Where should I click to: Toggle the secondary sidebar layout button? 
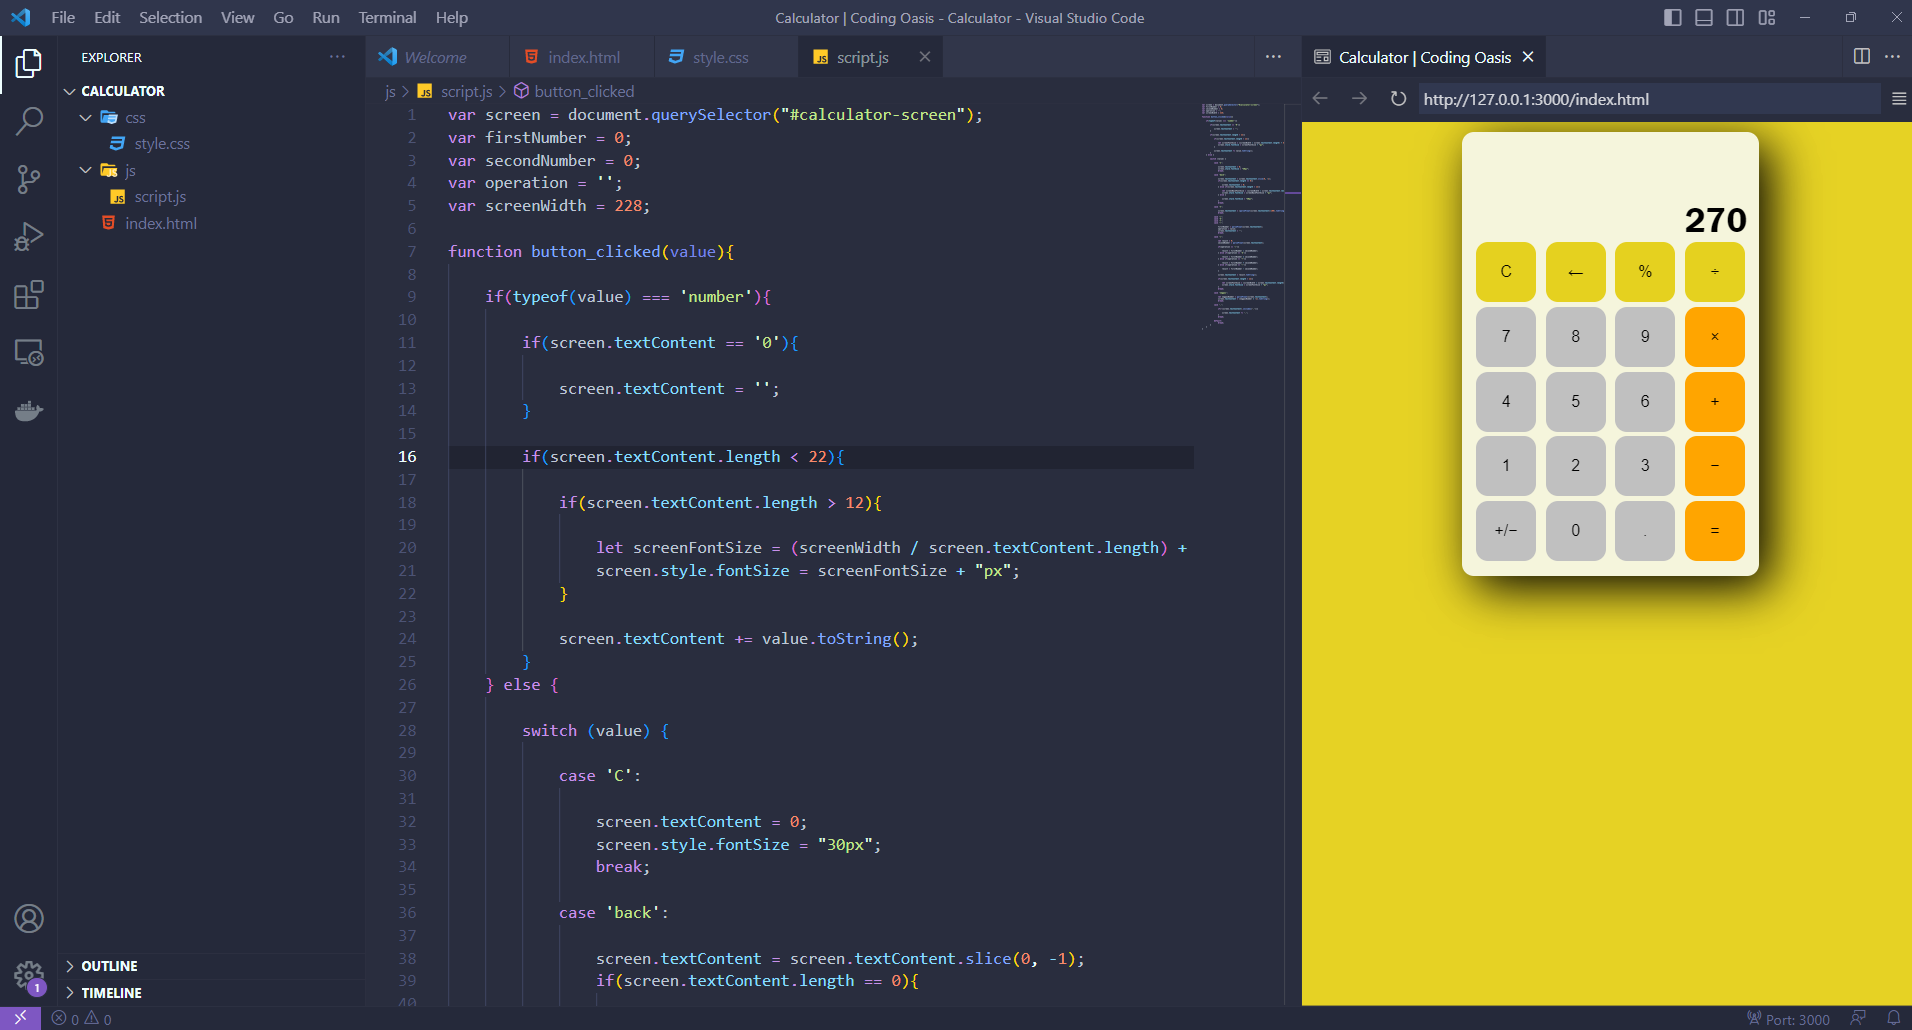tap(1735, 18)
